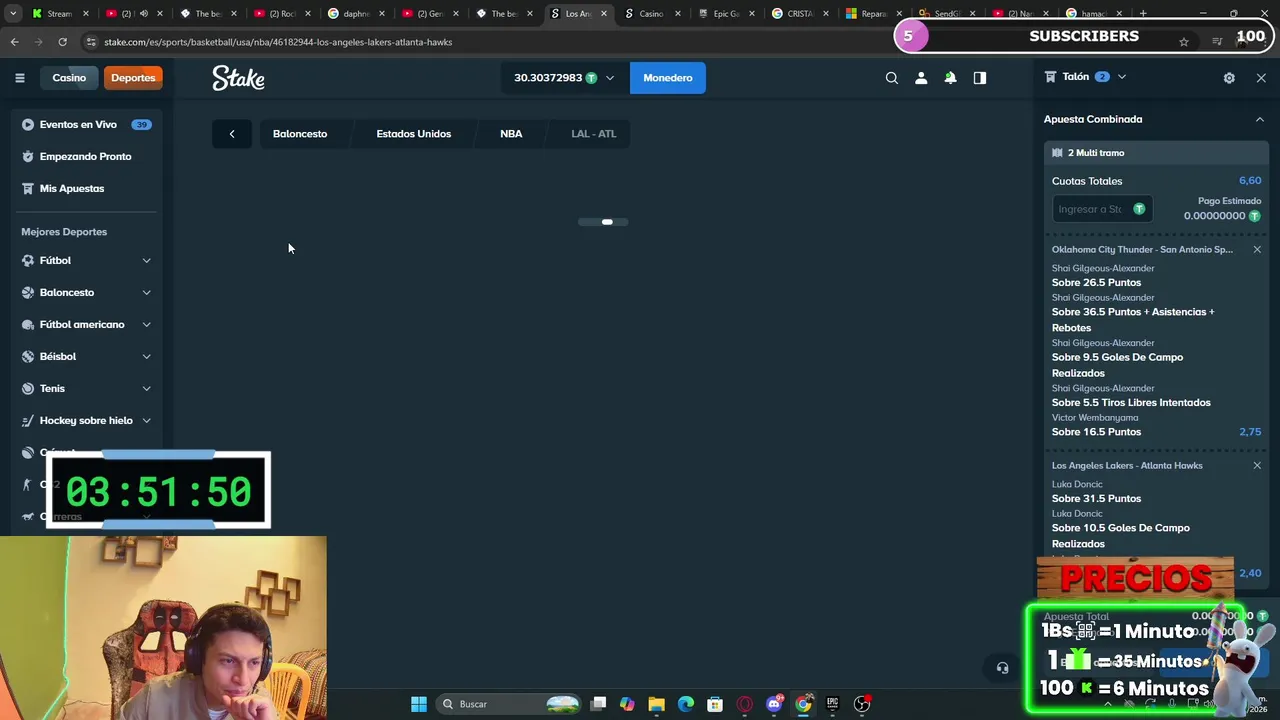Screen dimensions: 1280x720
Task: Click the browser back arrow
Action: (15, 42)
